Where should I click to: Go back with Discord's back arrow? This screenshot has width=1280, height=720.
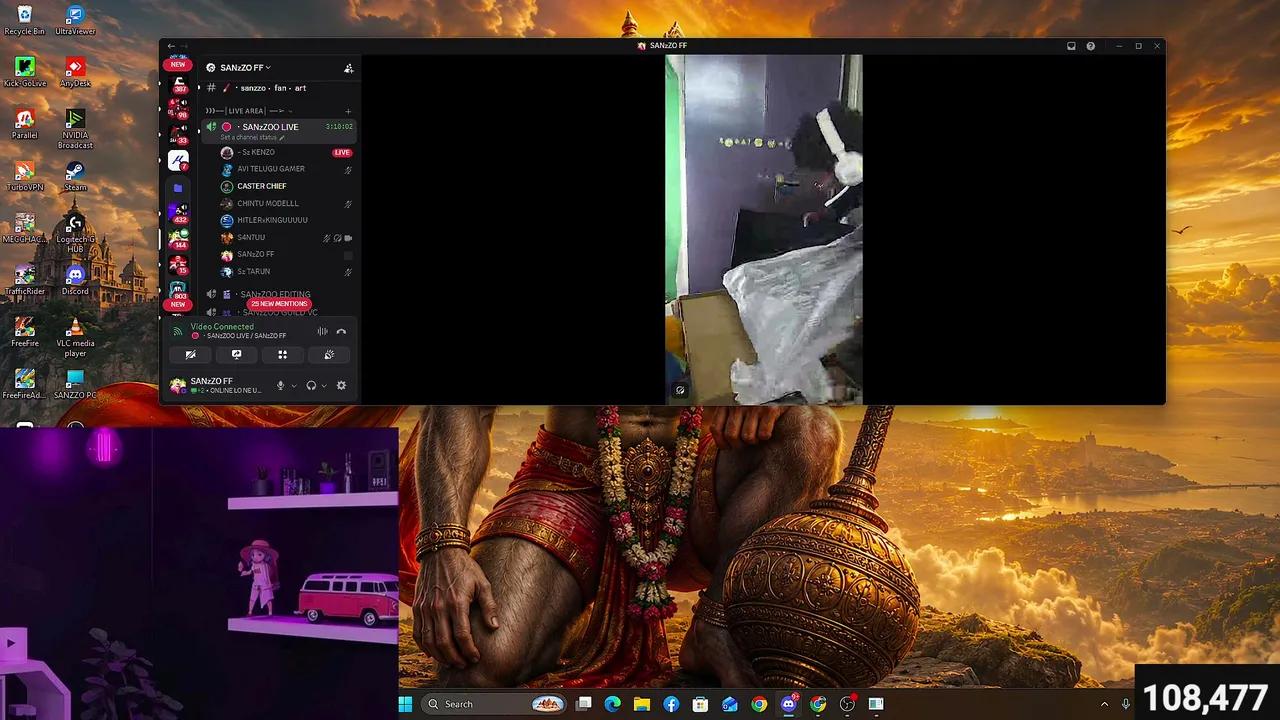click(x=171, y=46)
